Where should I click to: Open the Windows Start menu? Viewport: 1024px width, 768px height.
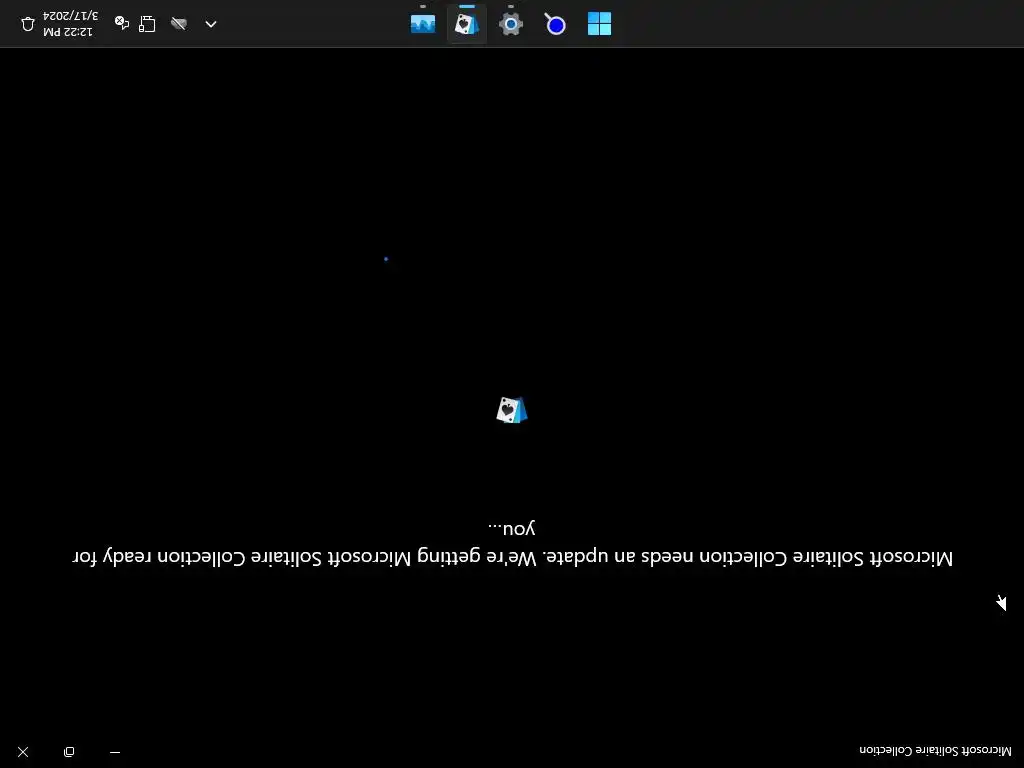tap(599, 24)
